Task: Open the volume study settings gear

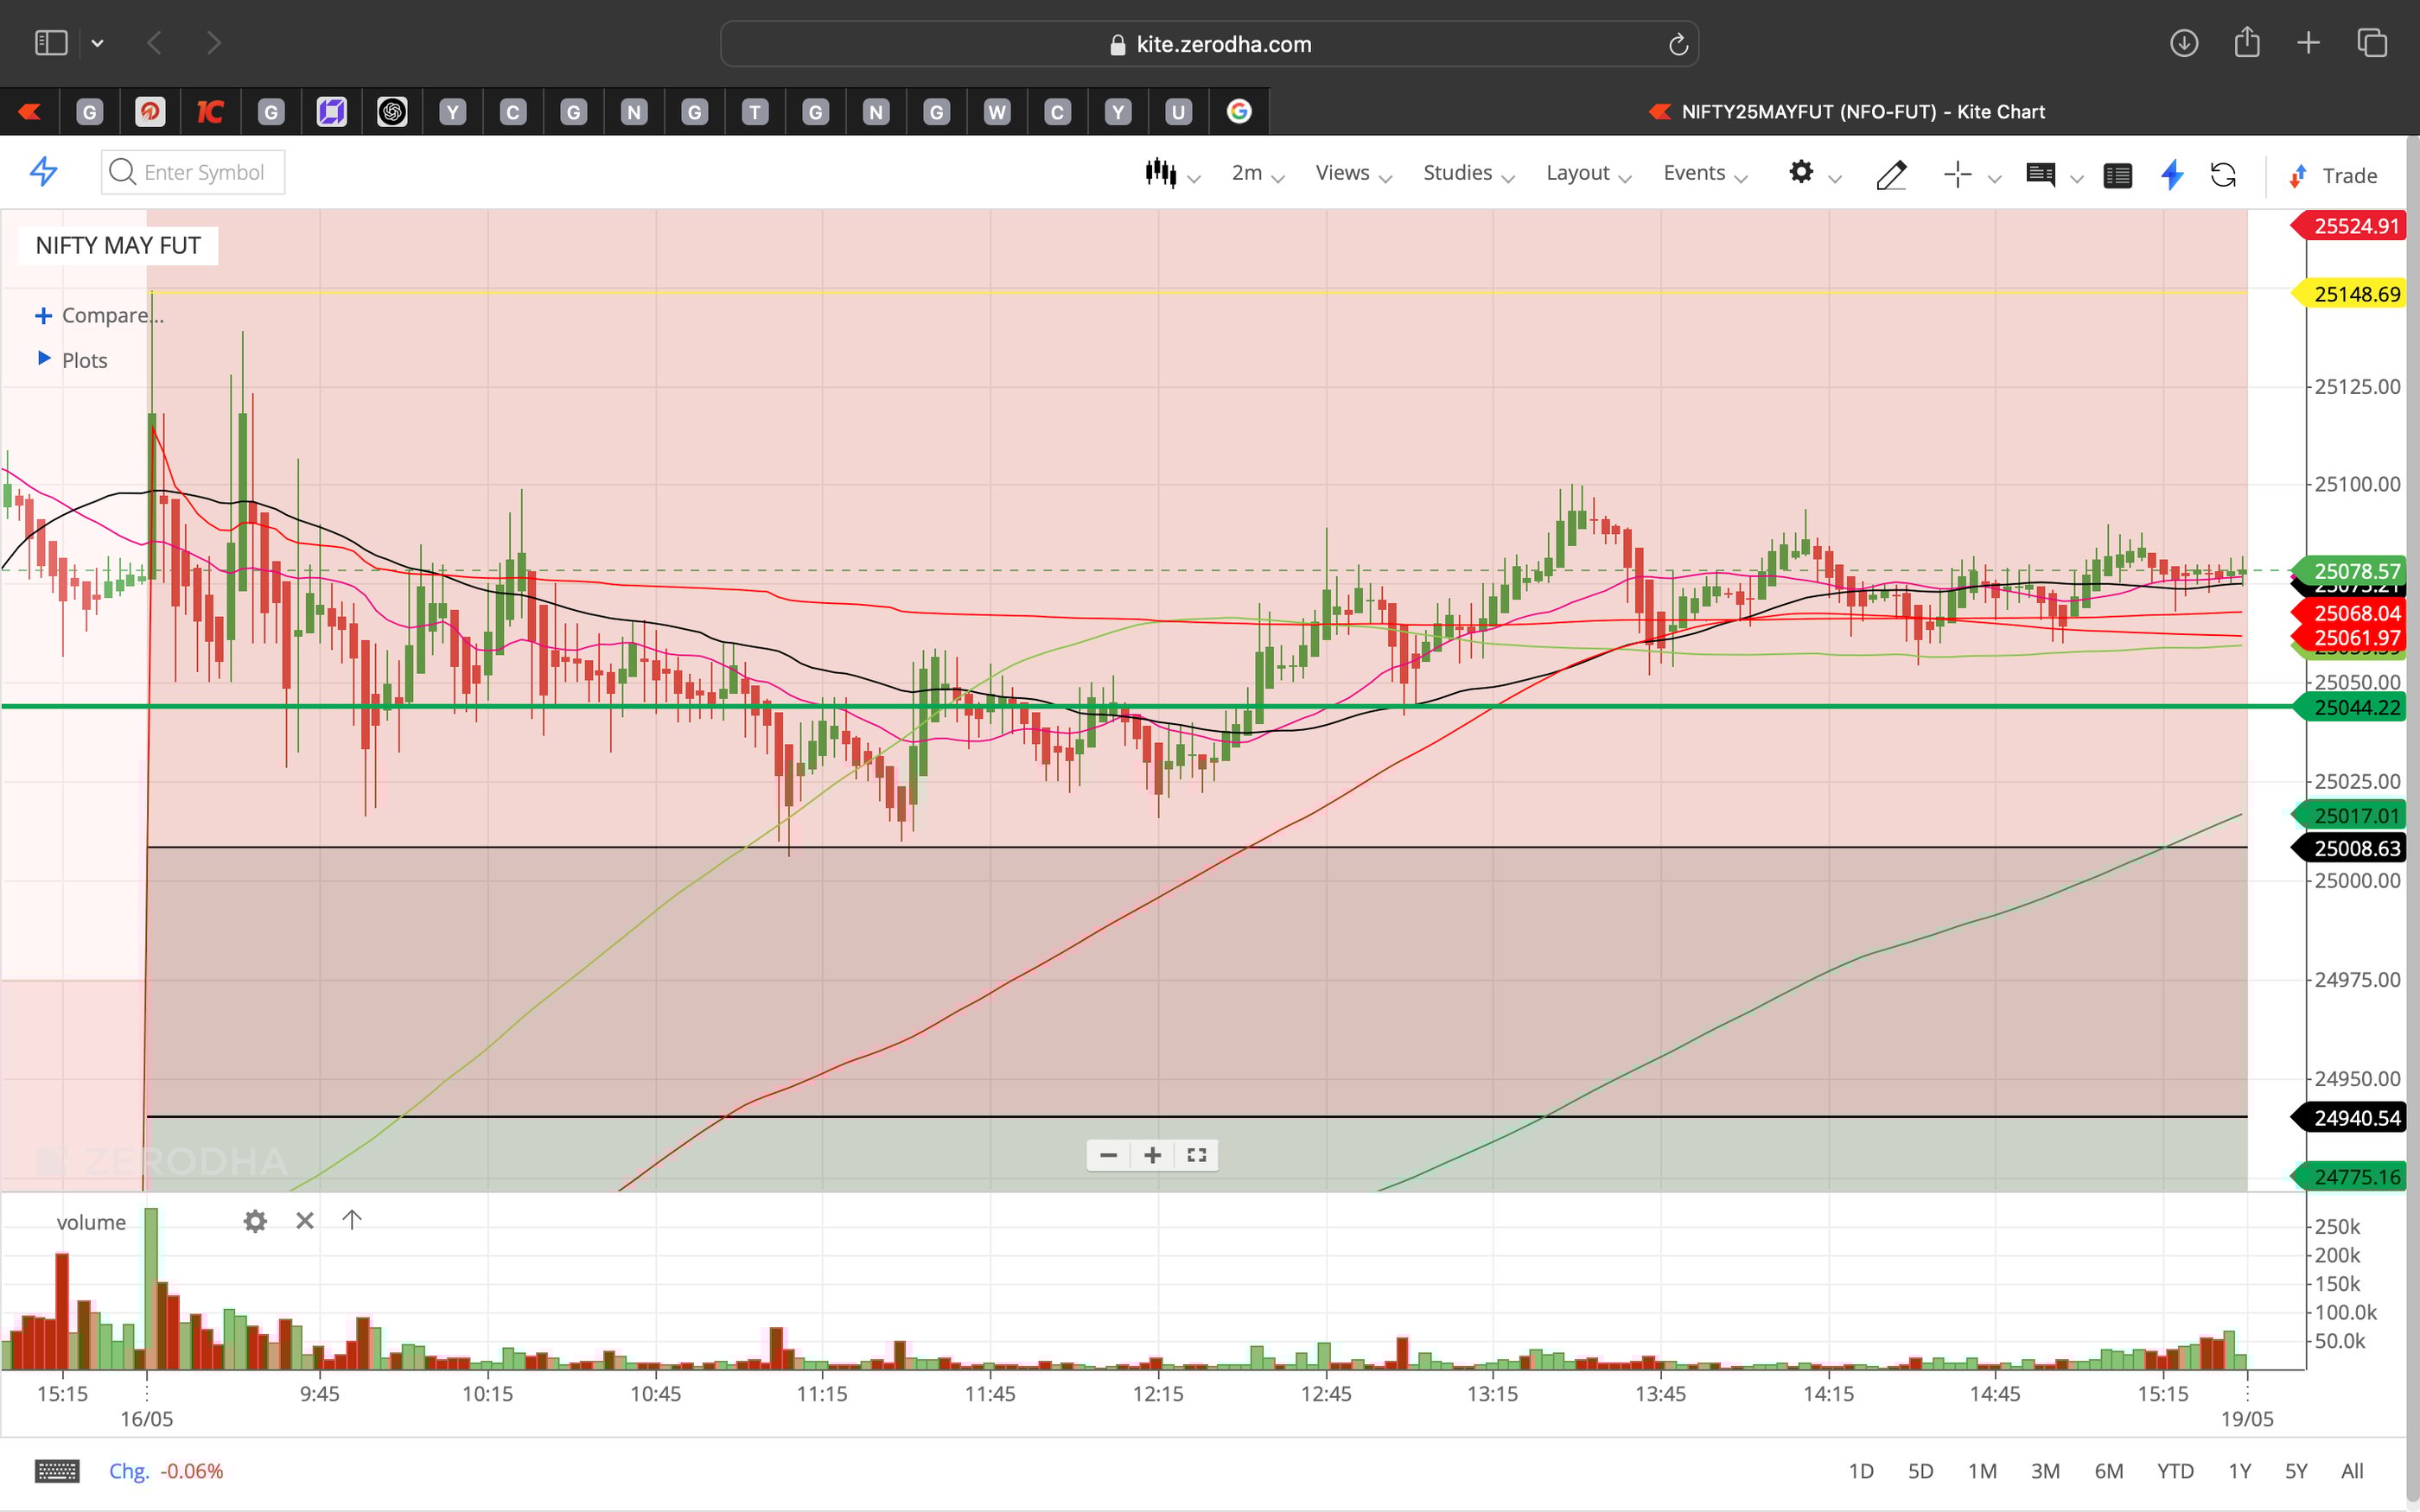Action: coord(255,1221)
